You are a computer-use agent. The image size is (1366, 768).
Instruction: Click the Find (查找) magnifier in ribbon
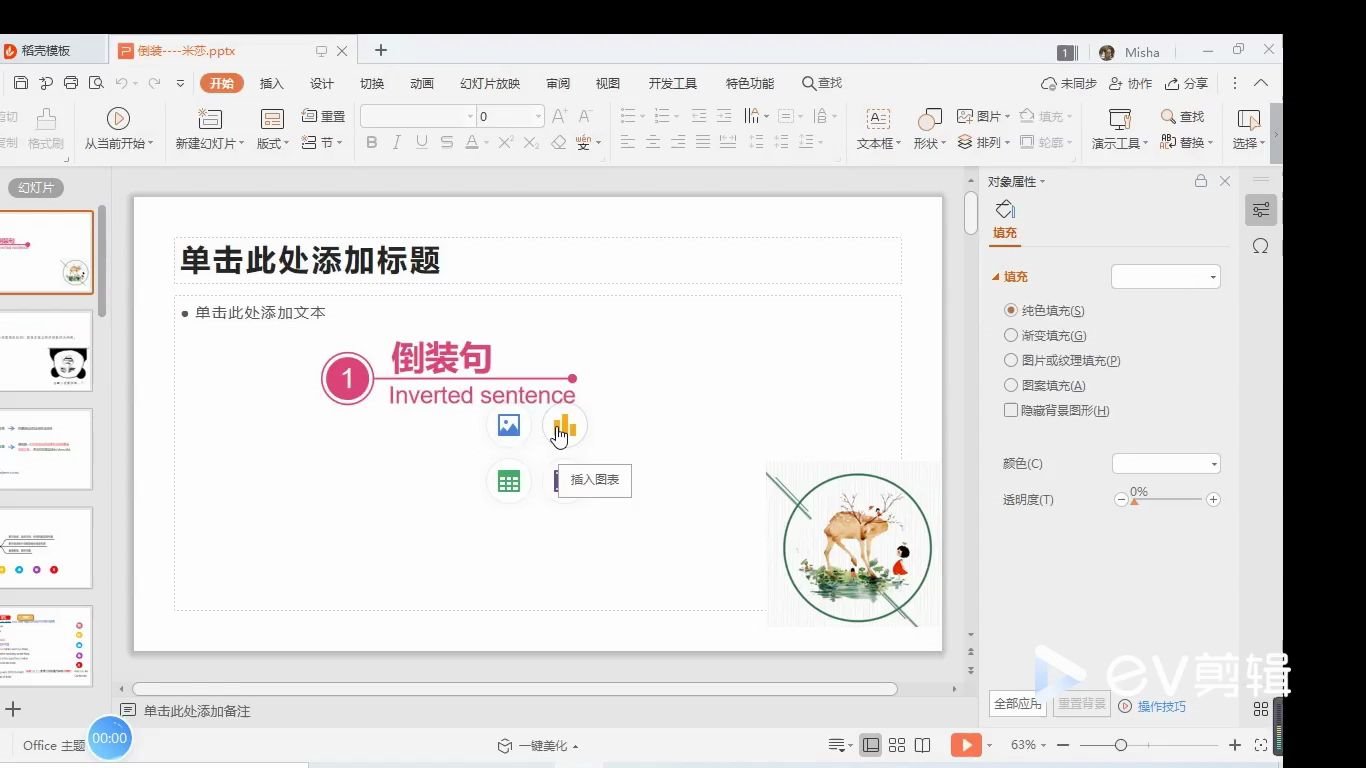[x=1183, y=116]
